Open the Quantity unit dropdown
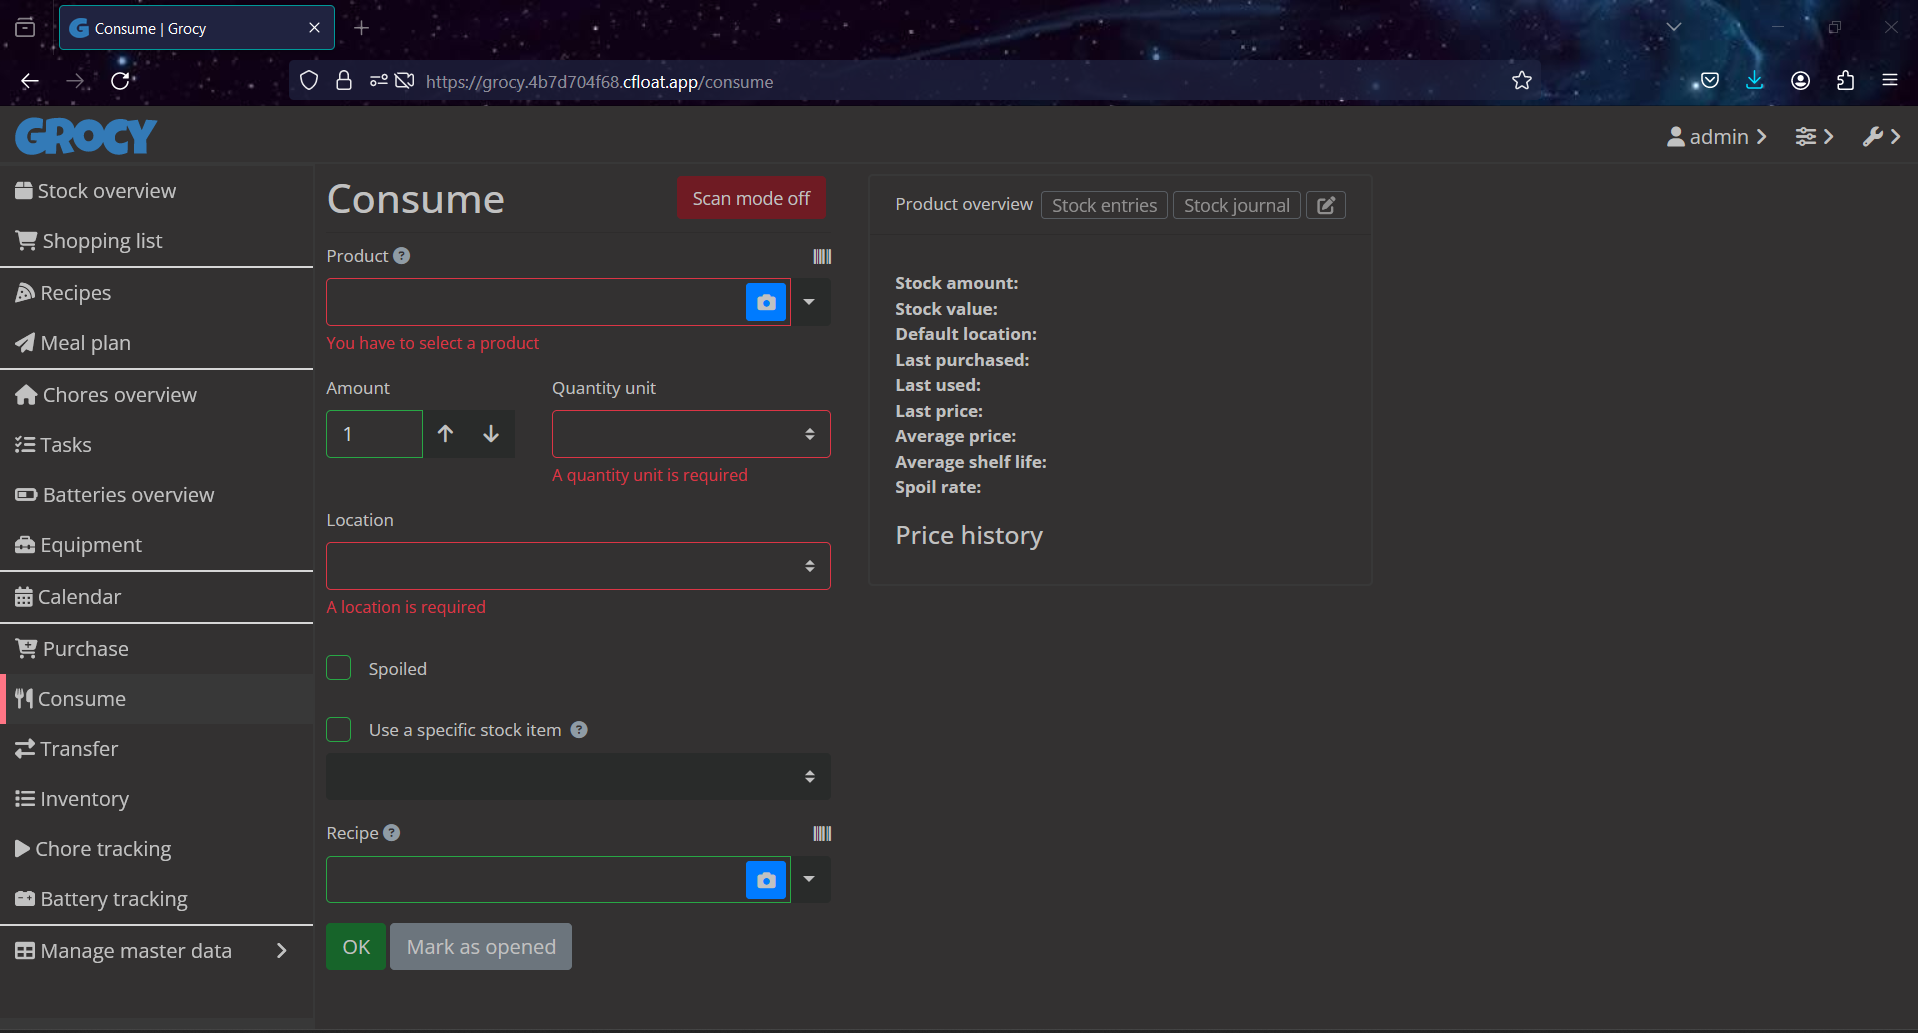 click(x=691, y=434)
